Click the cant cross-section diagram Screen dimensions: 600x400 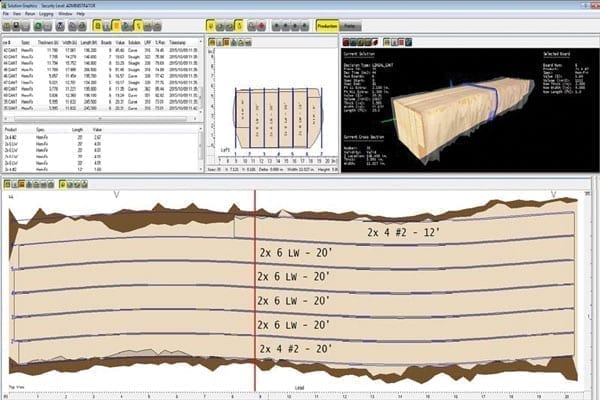[x=277, y=118]
